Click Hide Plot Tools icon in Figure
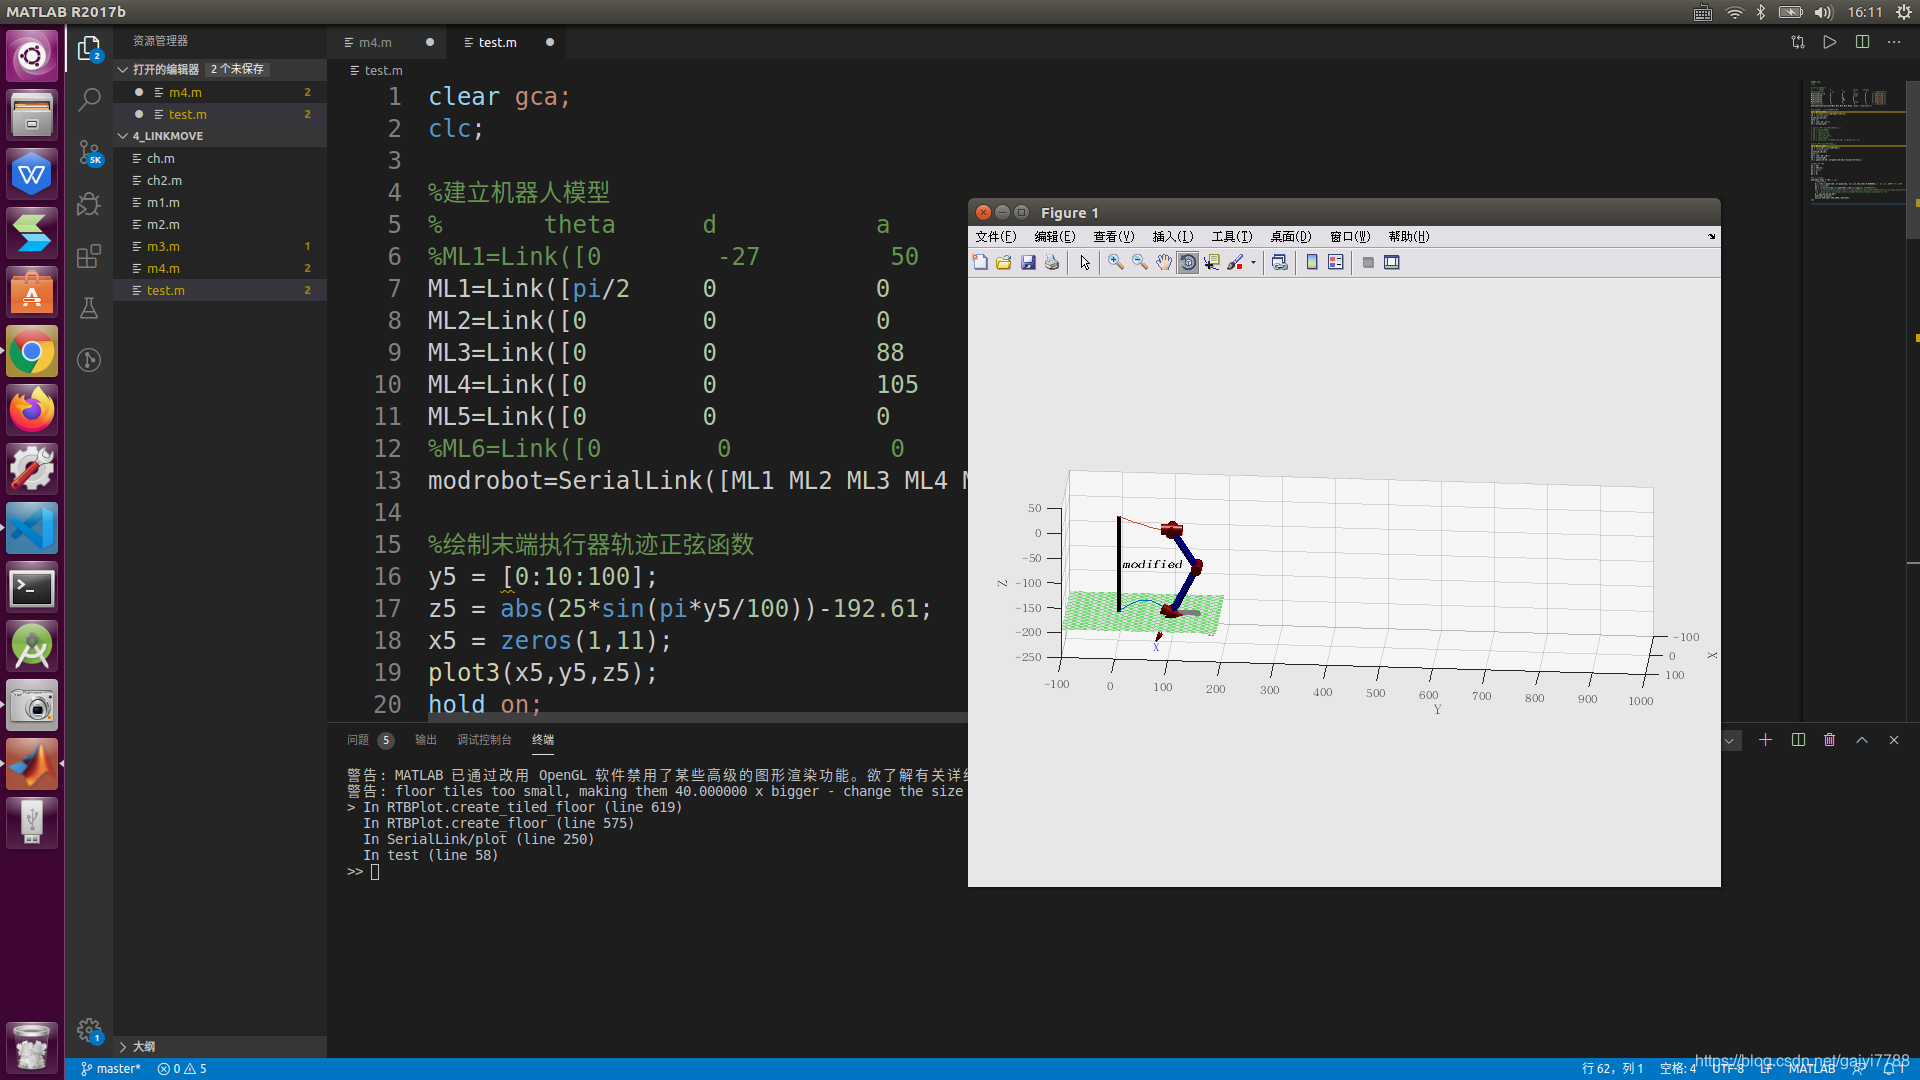The image size is (1920, 1080). coord(1368,262)
